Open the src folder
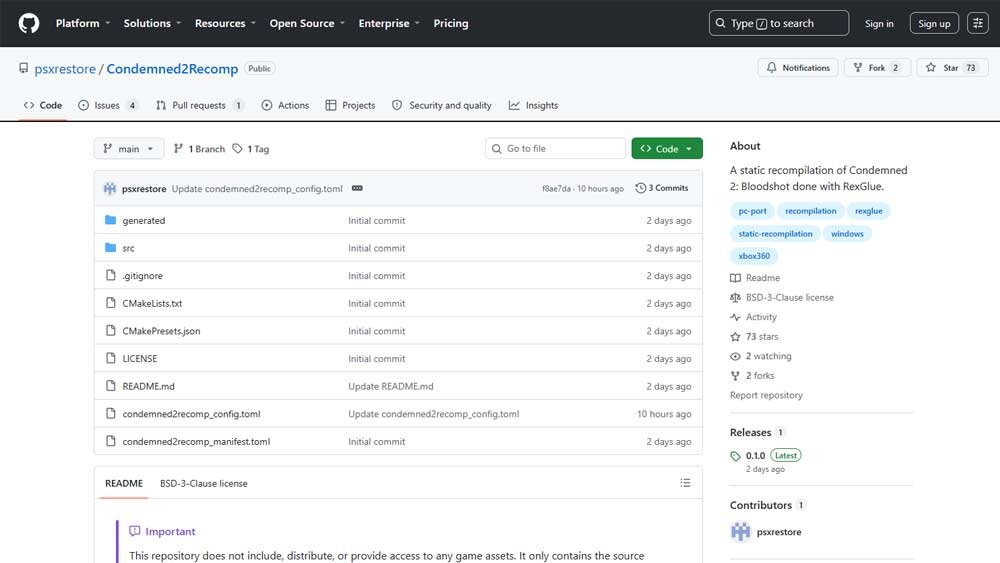 128,248
